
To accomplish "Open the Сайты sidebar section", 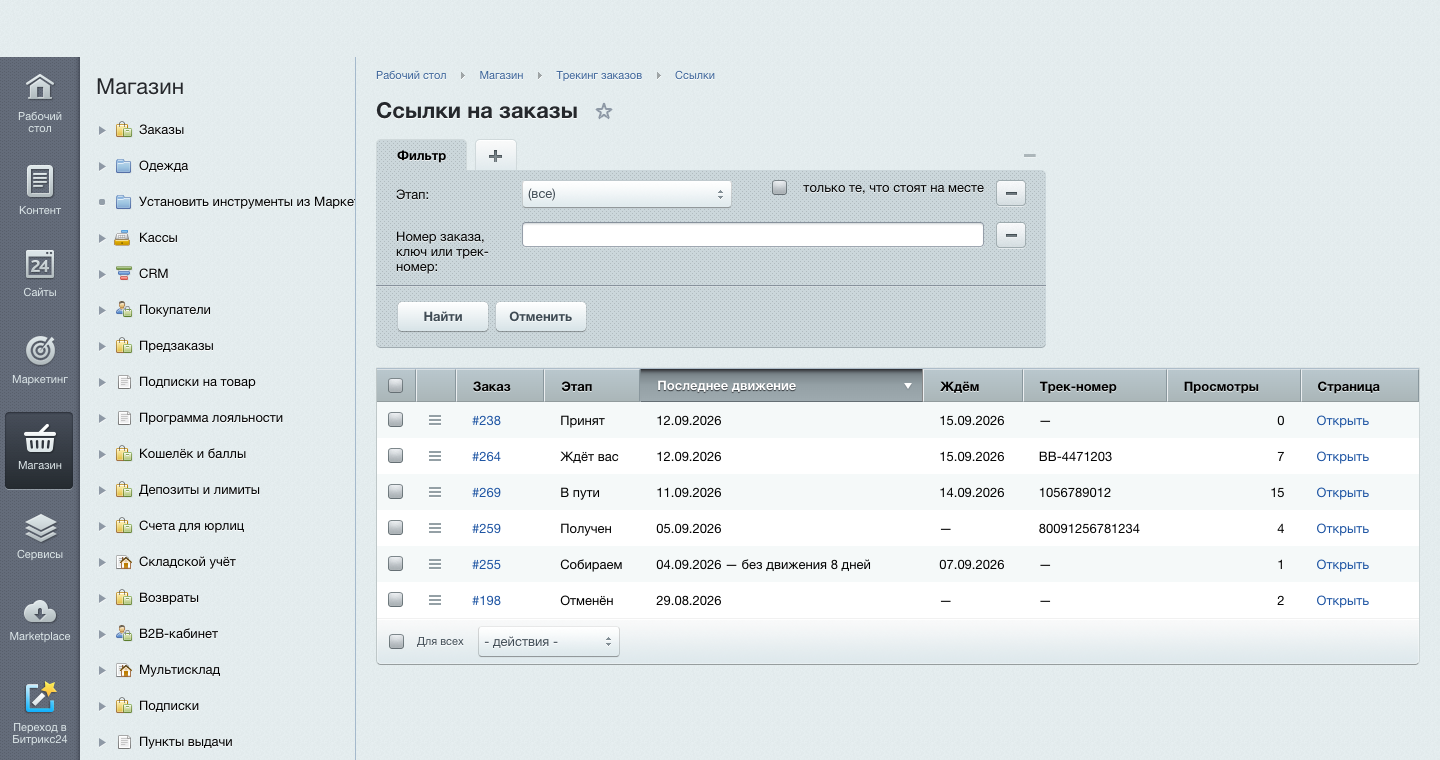I will point(39,271).
